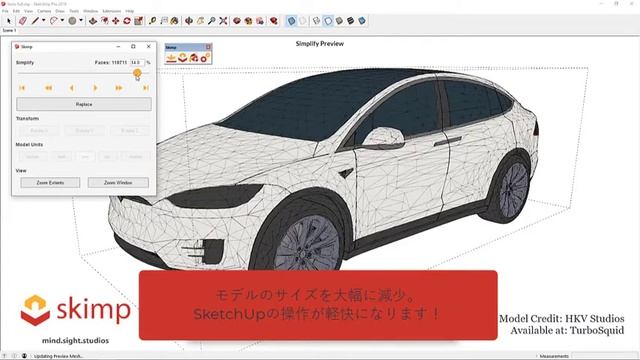The image size is (640, 360).
Task: Close the floating Skimp toolbar
Action: (208, 47)
